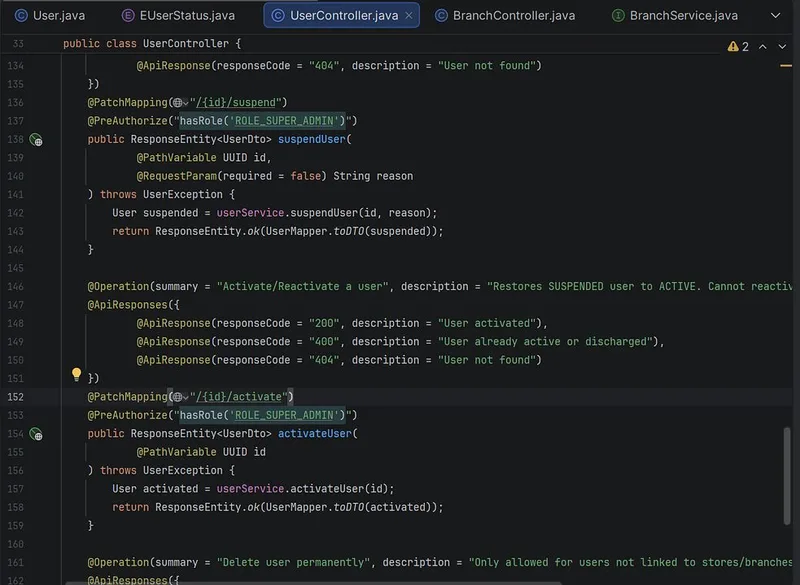Image resolution: width=800 pixels, height=585 pixels.
Task: Click the warnings indicator showing 2
Action: [x=738, y=46]
